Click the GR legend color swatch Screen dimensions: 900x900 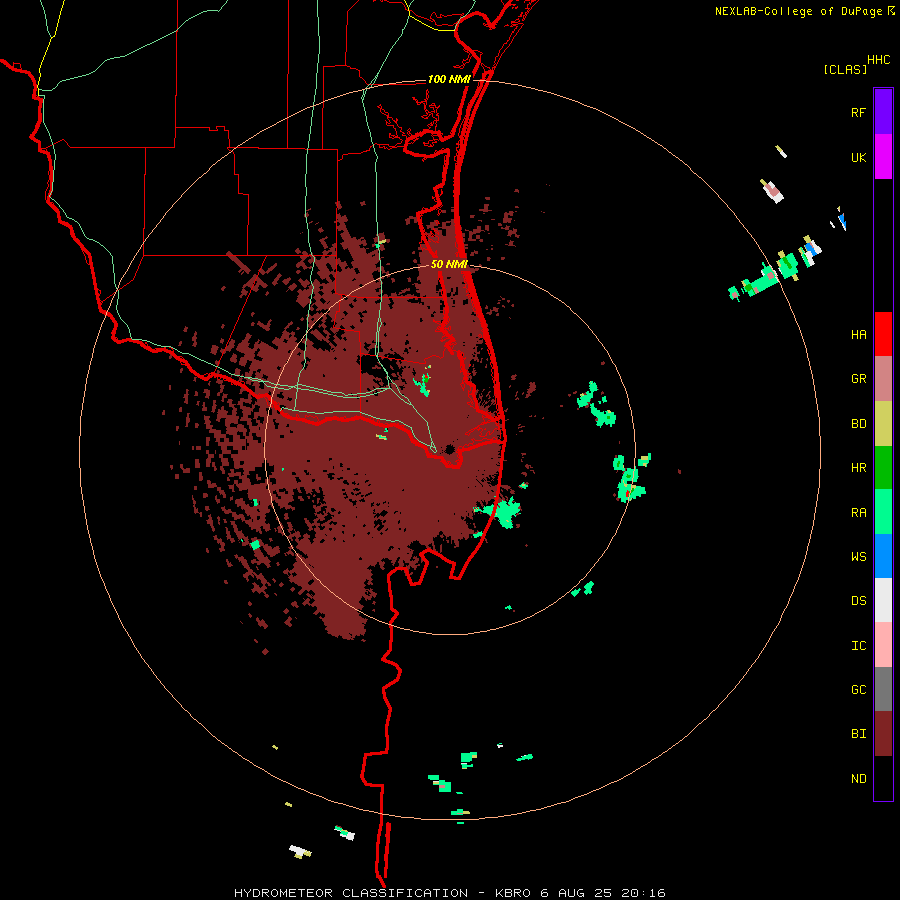[883, 379]
